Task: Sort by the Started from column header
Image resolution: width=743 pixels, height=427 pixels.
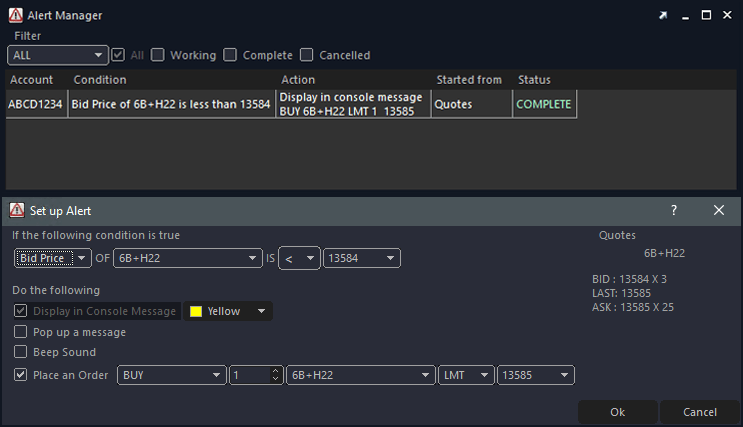Action: (469, 80)
